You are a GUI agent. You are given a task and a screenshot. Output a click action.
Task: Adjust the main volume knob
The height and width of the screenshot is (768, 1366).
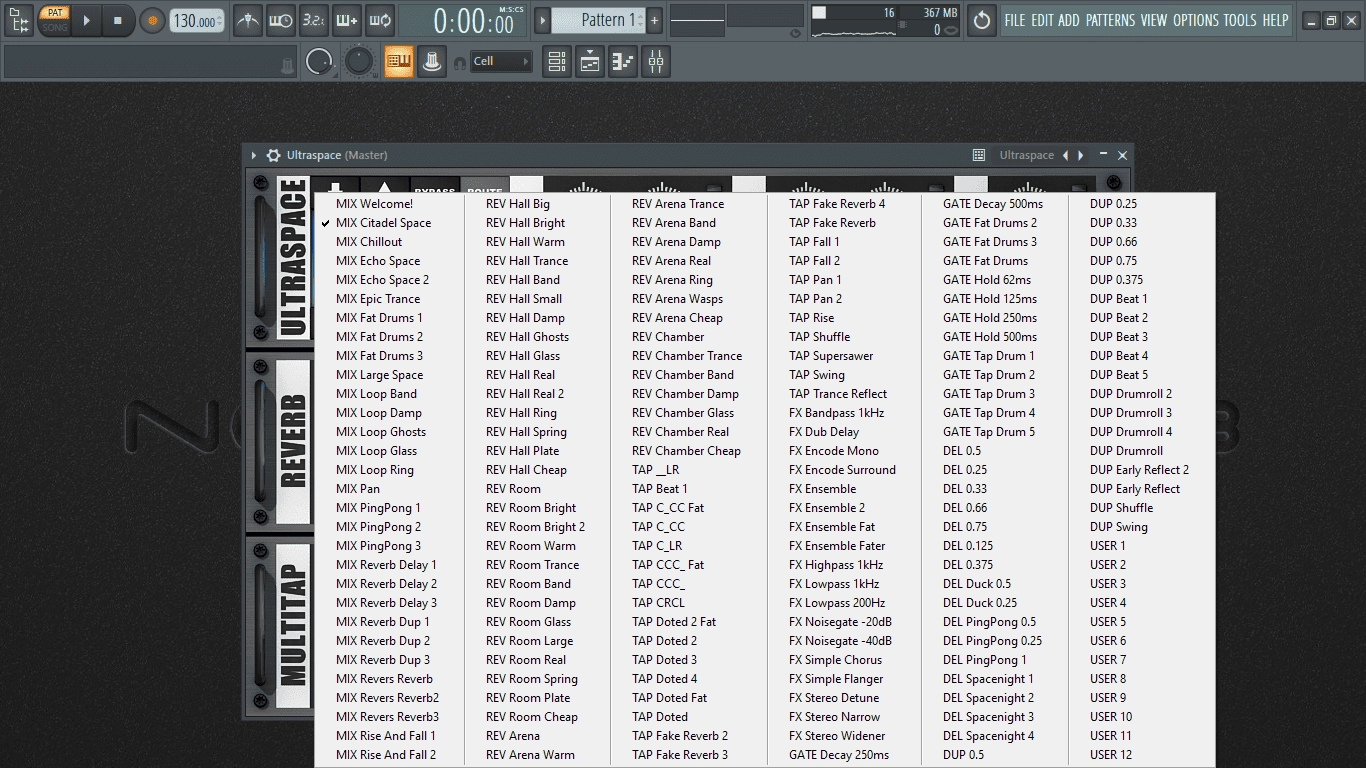[x=319, y=62]
